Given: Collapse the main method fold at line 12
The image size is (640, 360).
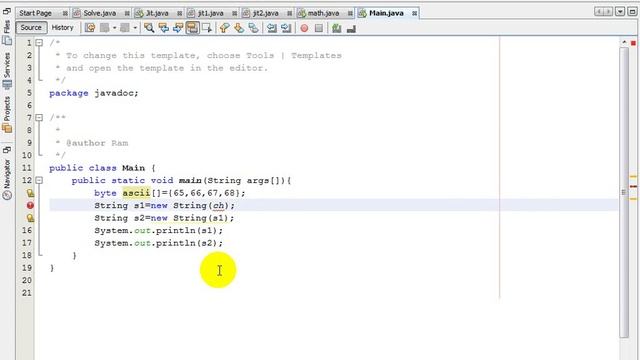Looking at the screenshot, I should coord(39,180).
